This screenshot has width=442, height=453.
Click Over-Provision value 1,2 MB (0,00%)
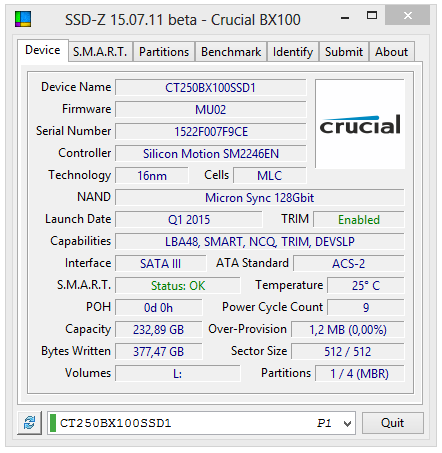348,330
